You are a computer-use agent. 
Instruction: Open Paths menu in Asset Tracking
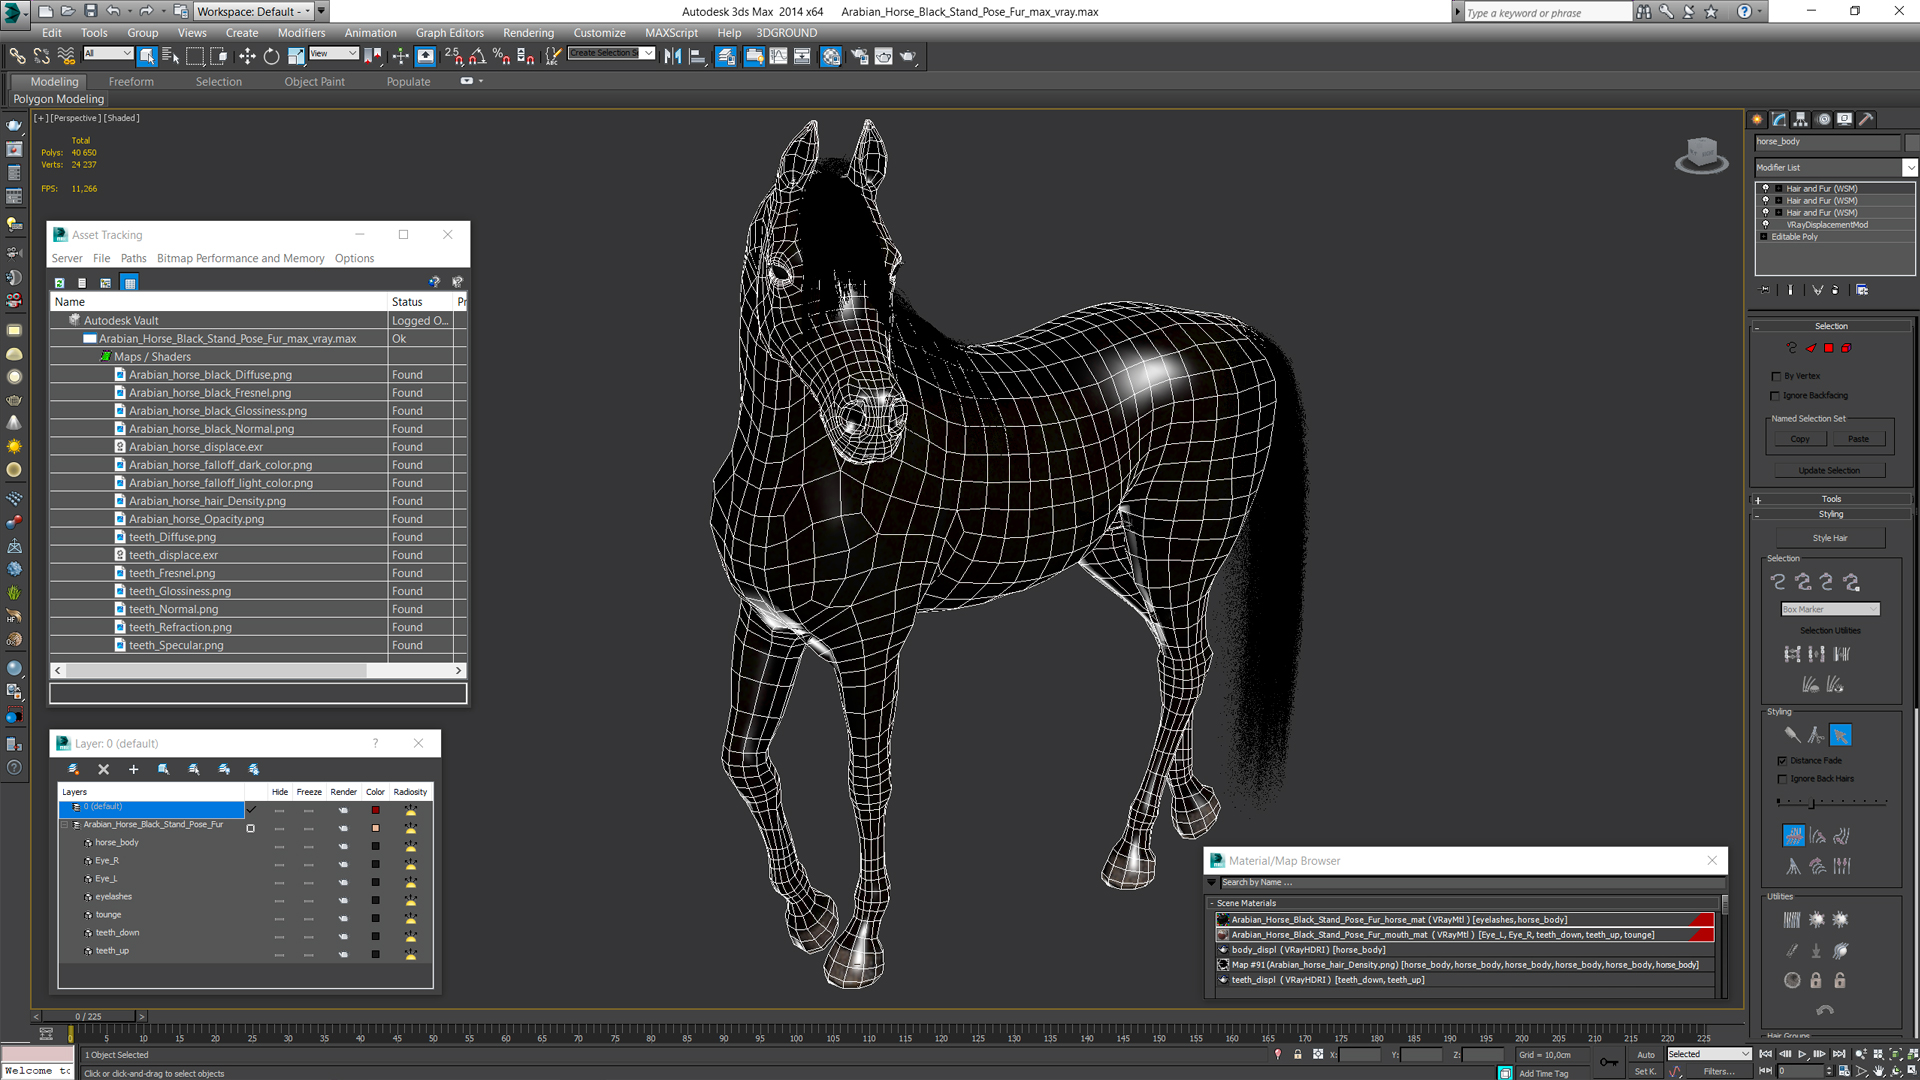pos(133,259)
